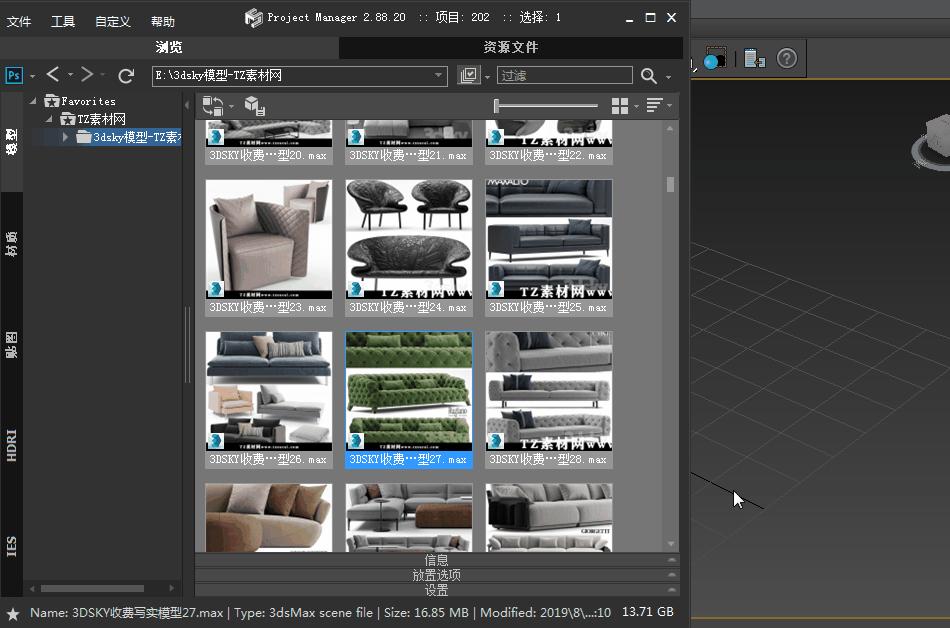950x628 pixels.
Task: Open the 贴图 (maps) category panel
Action: [12, 345]
